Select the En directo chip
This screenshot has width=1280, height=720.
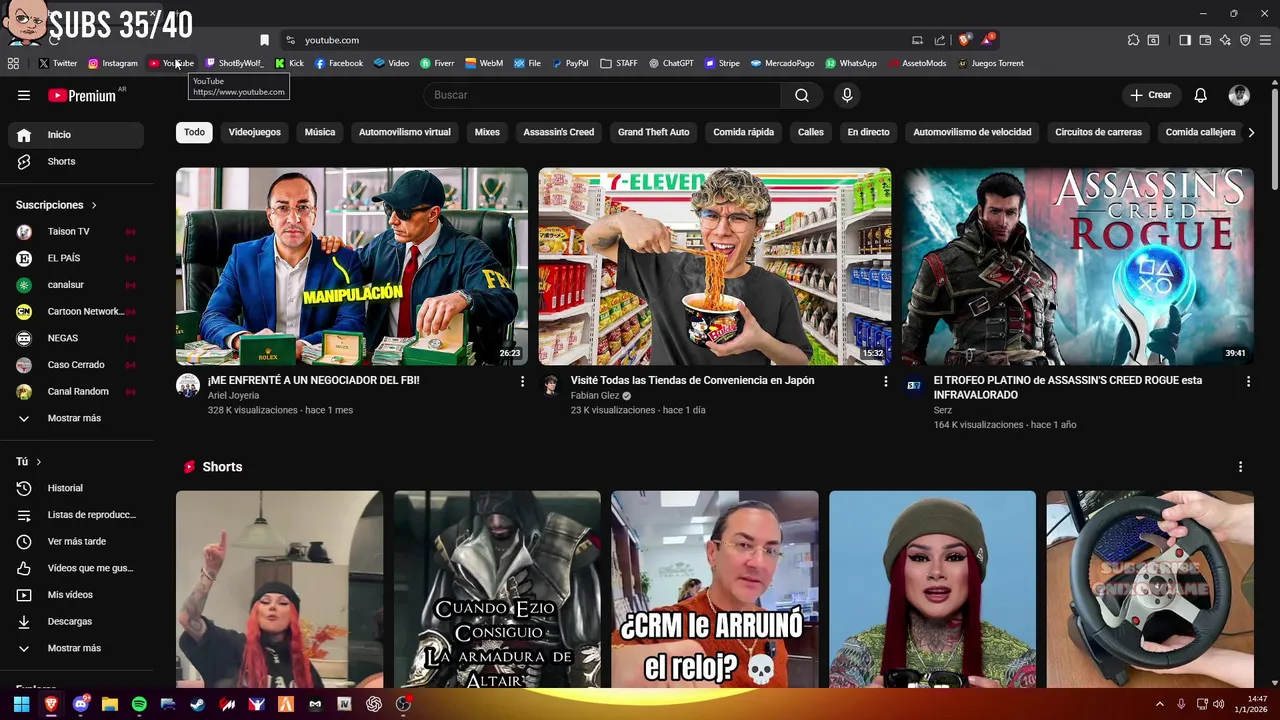868,132
